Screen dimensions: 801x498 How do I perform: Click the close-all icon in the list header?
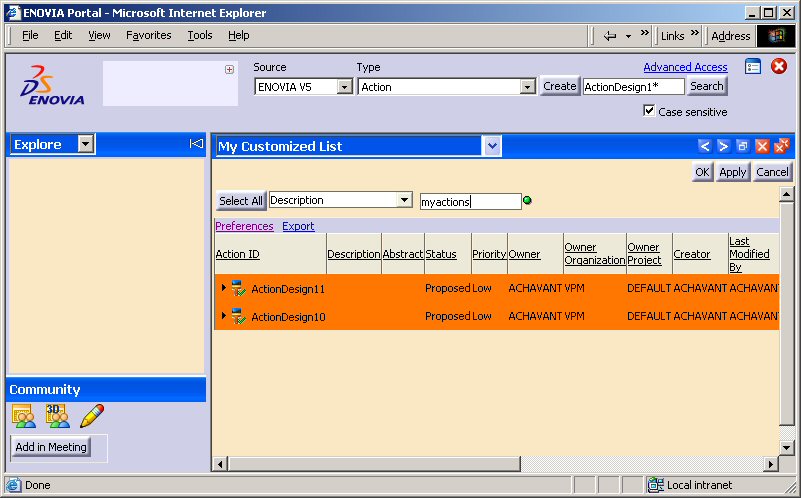point(782,146)
